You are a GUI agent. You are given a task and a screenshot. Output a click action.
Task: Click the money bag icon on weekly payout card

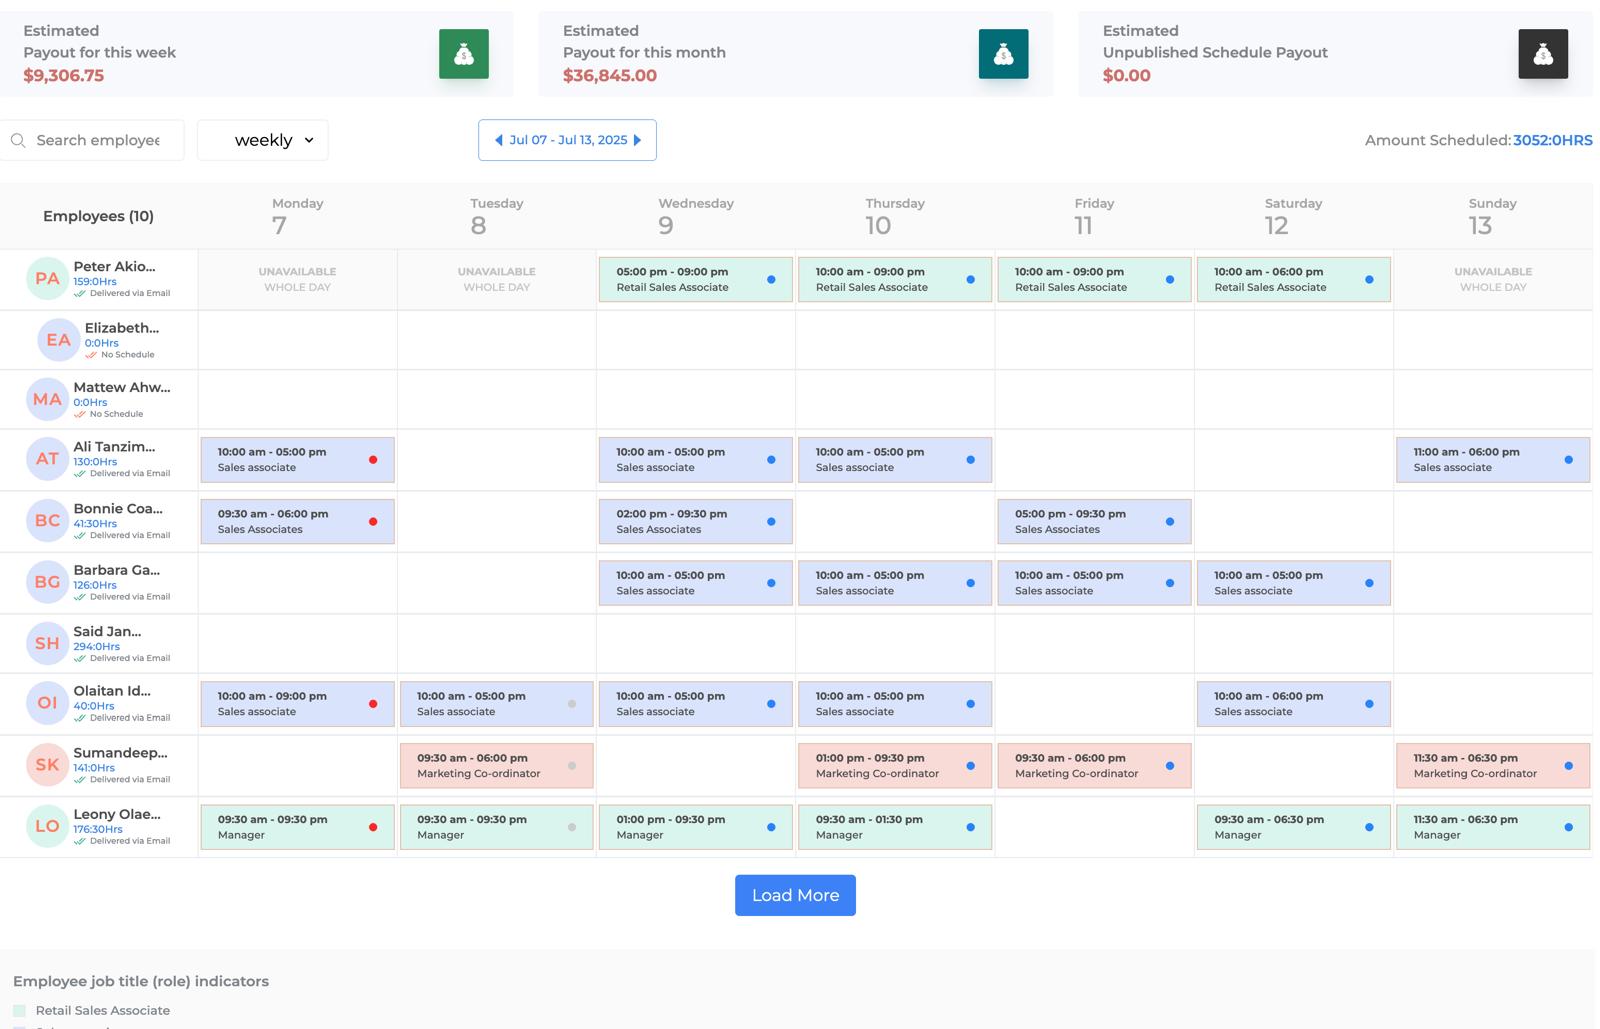coord(464,54)
